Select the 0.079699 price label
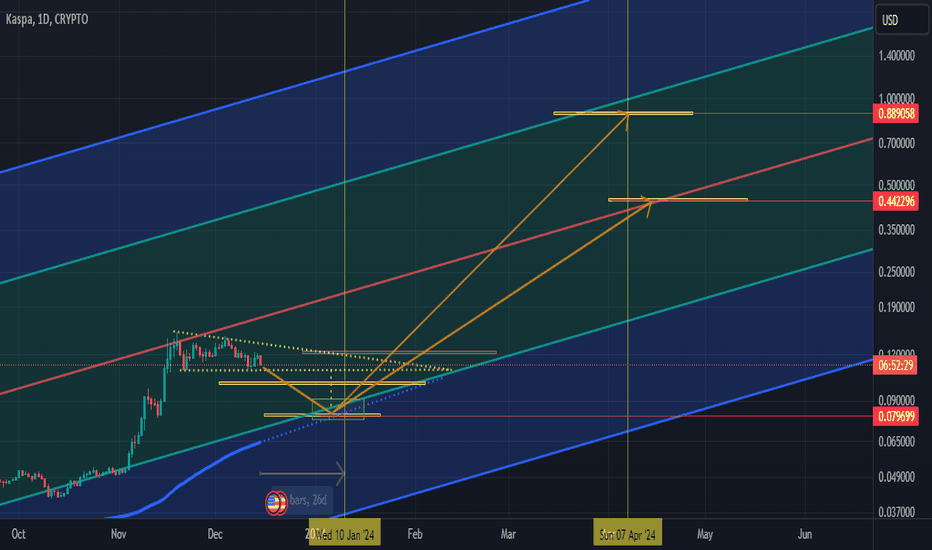 tap(896, 416)
